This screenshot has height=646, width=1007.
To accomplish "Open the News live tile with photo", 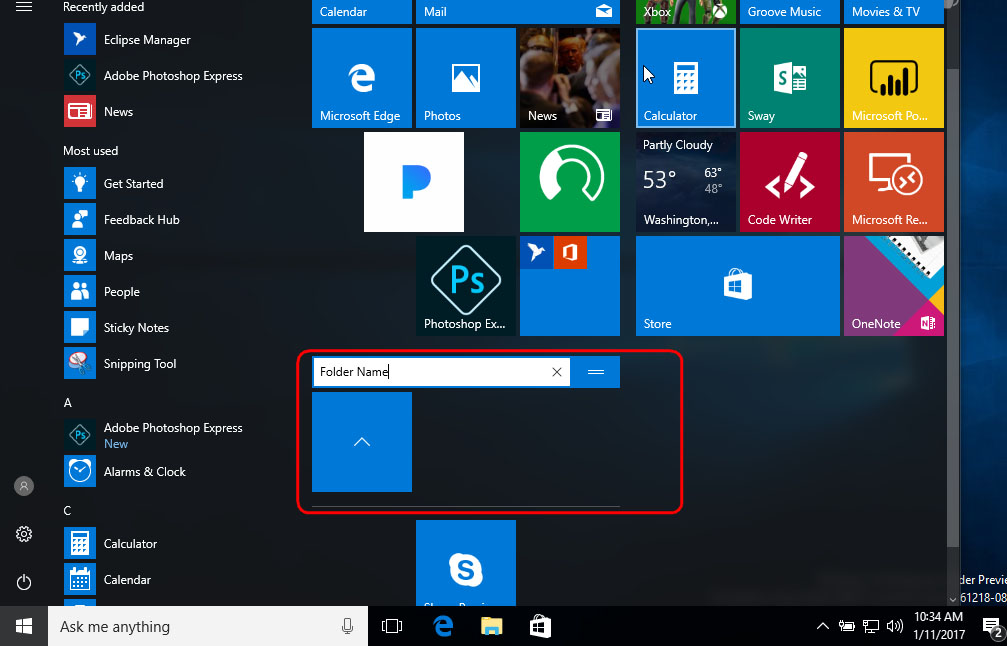I will point(570,78).
